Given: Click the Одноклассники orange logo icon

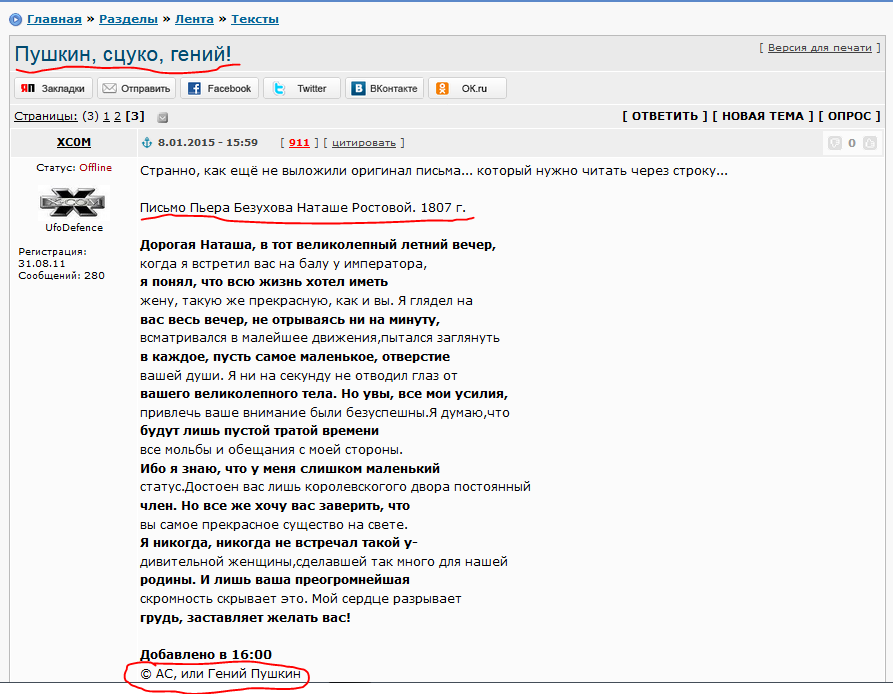Looking at the screenshot, I should [442, 88].
